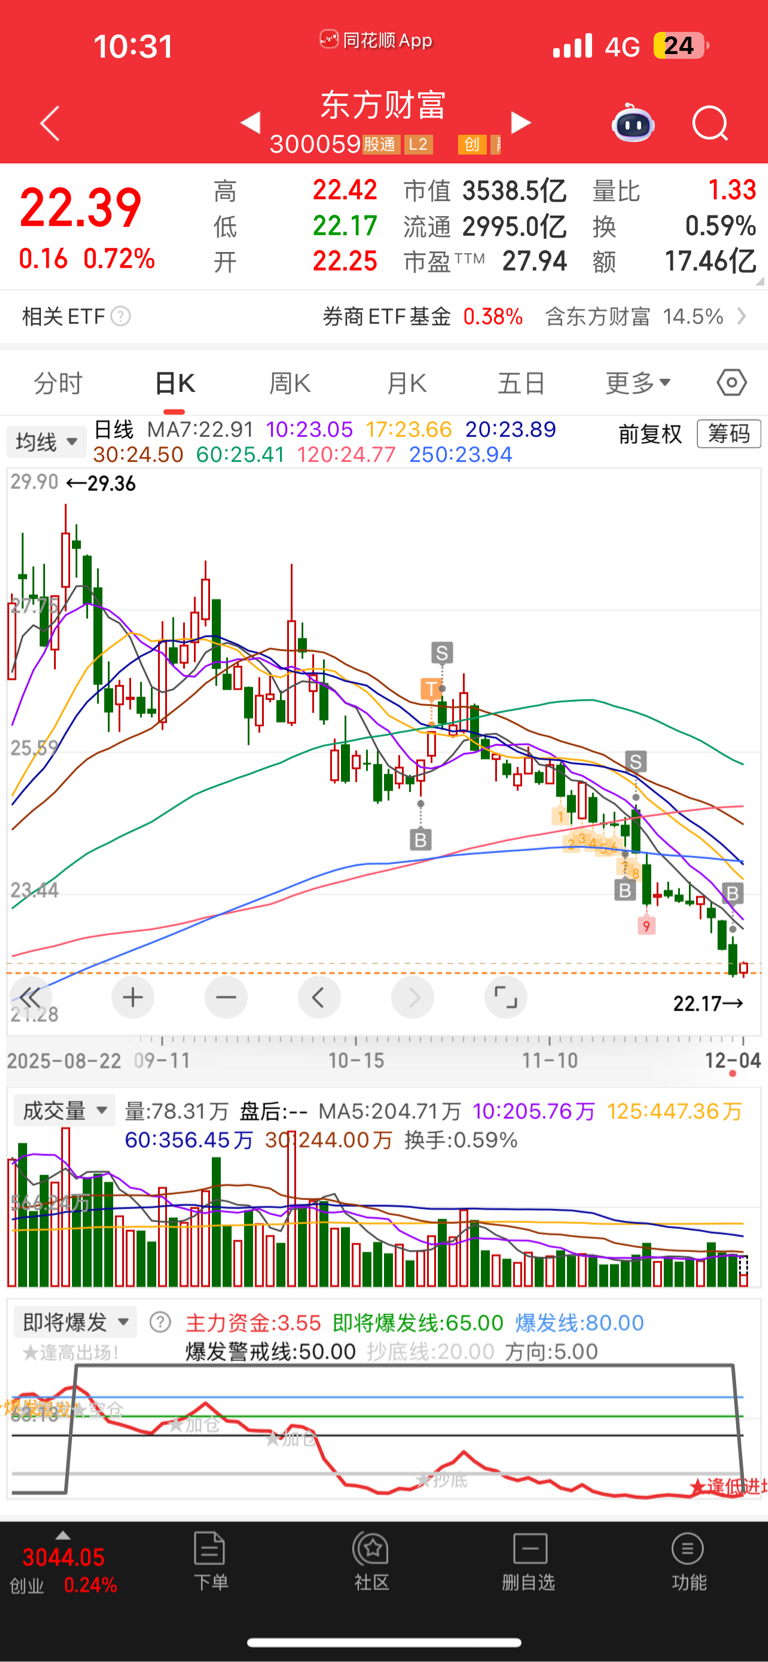Switch to the previous stock triangle arrow
768x1662 pixels.
251,122
